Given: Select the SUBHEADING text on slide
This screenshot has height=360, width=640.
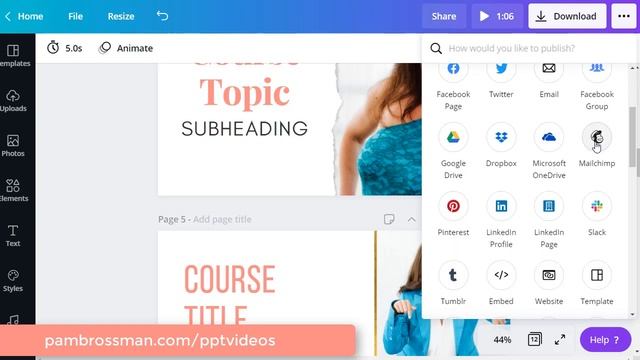Looking at the screenshot, I should (244, 129).
